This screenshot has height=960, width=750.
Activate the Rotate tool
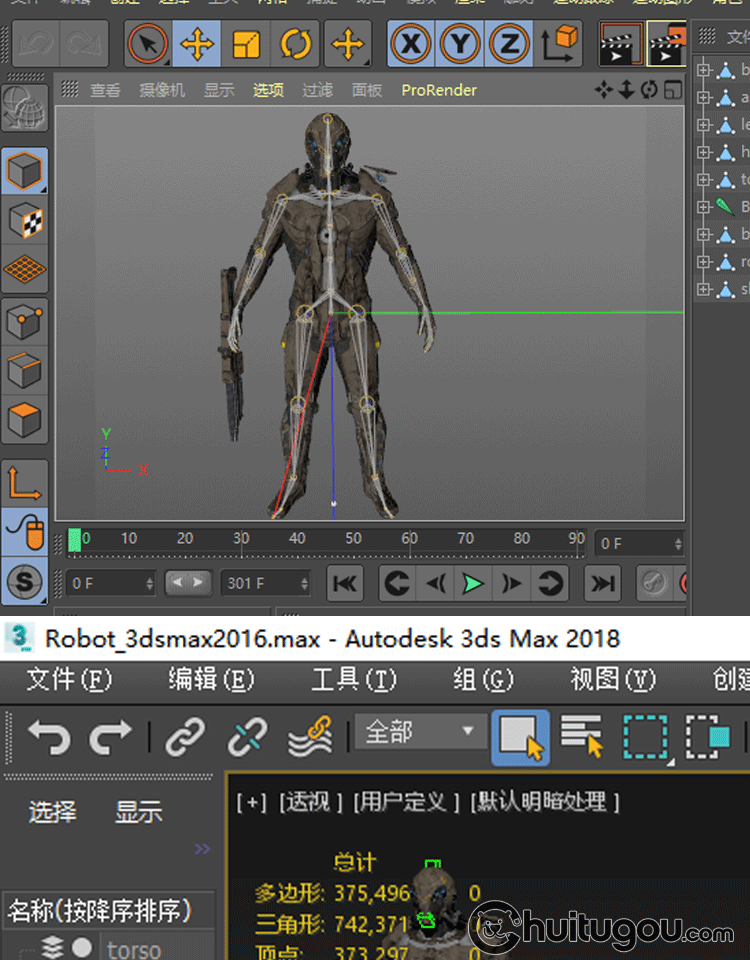click(296, 44)
